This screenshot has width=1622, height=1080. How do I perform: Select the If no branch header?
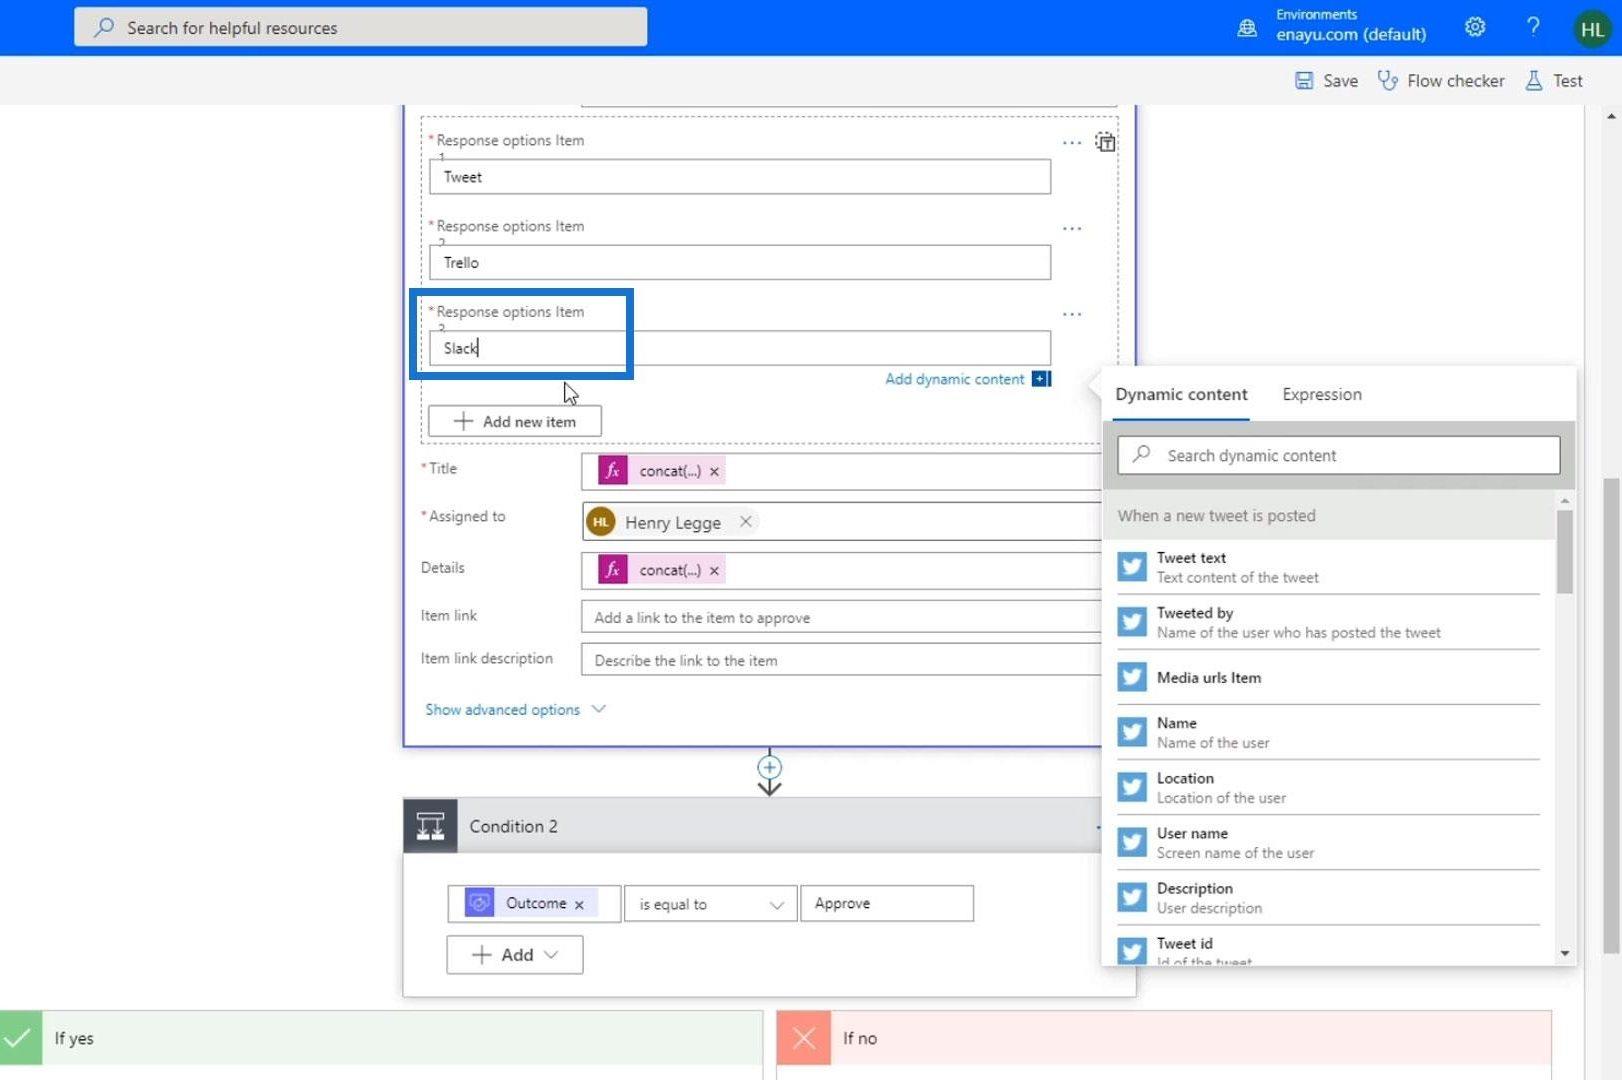pyautogui.click(x=1164, y=1038)
